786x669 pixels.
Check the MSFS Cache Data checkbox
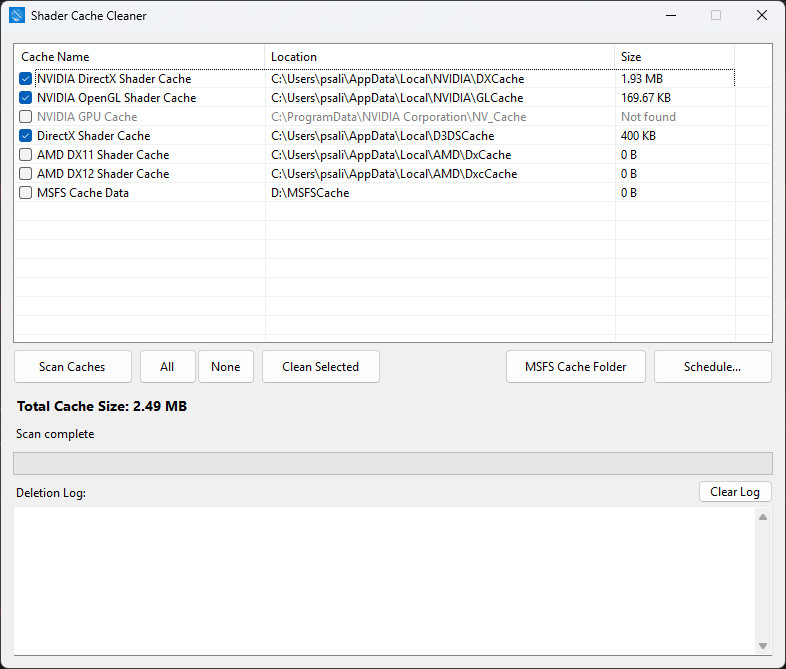pyautogui.click(x=26, y=193)
